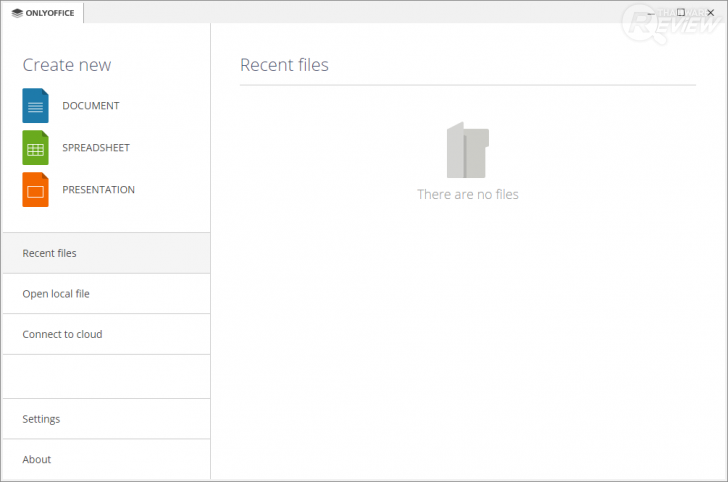
Task: Click the Recent files panel heading
Action: click(x=284, y=65)
